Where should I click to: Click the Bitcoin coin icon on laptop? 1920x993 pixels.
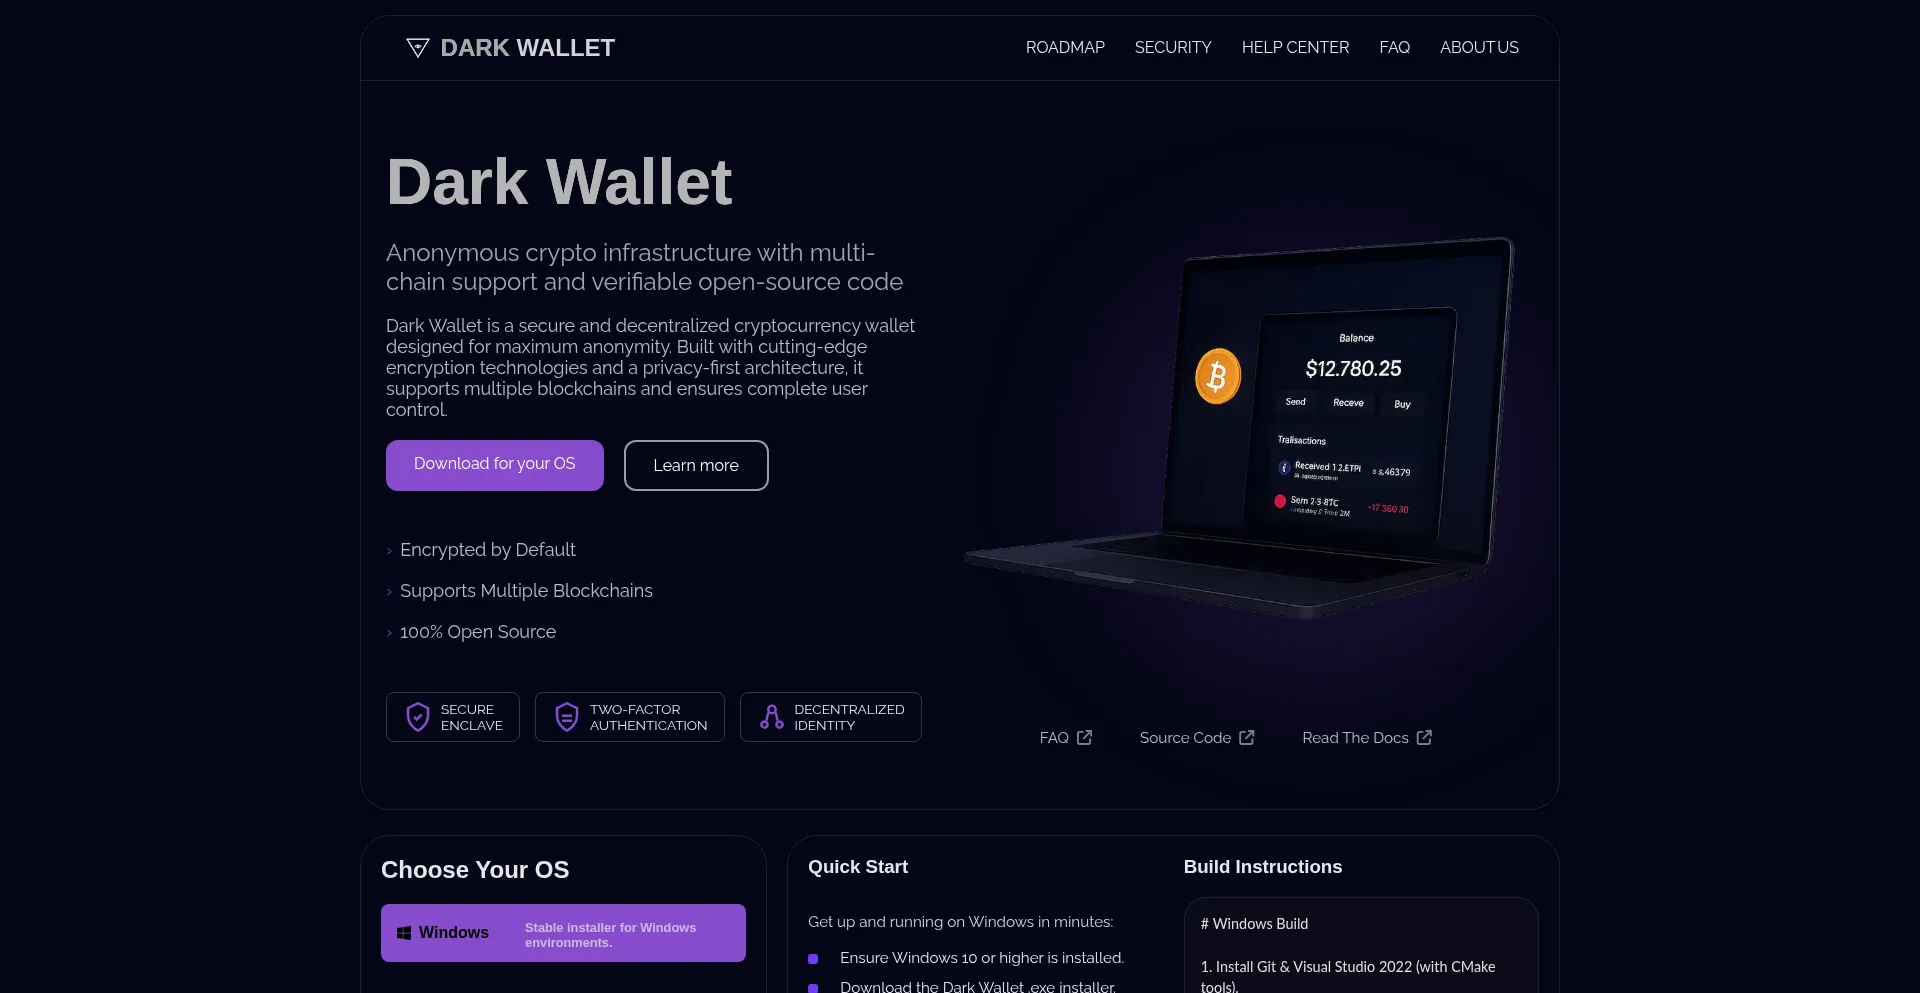point(1218,376)
